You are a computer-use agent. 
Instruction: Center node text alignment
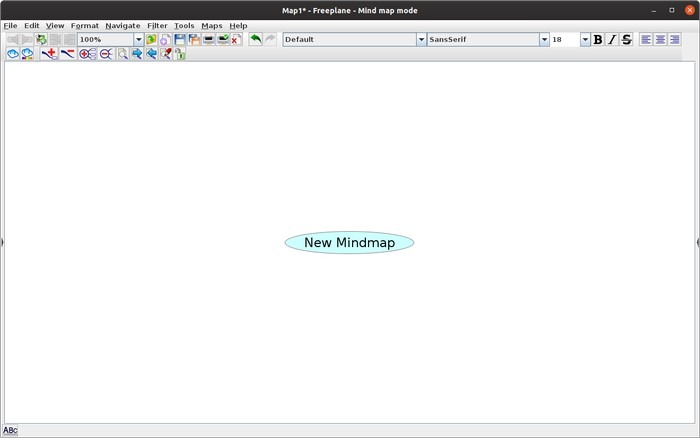(660, 39)
